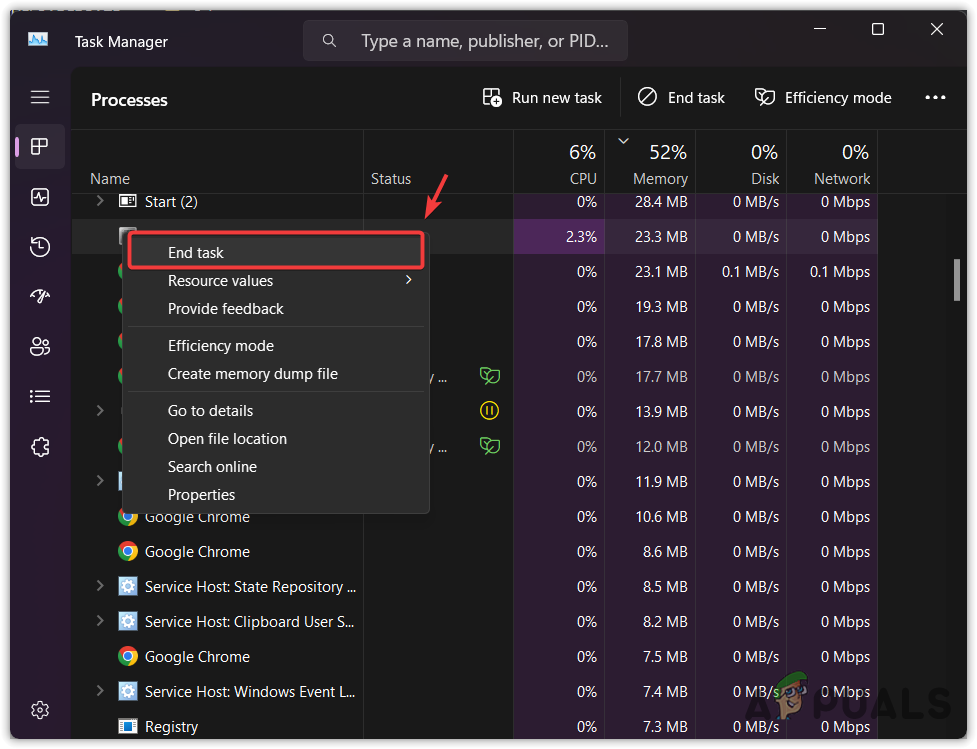Open App history sidebar icon

click(40, 247)
